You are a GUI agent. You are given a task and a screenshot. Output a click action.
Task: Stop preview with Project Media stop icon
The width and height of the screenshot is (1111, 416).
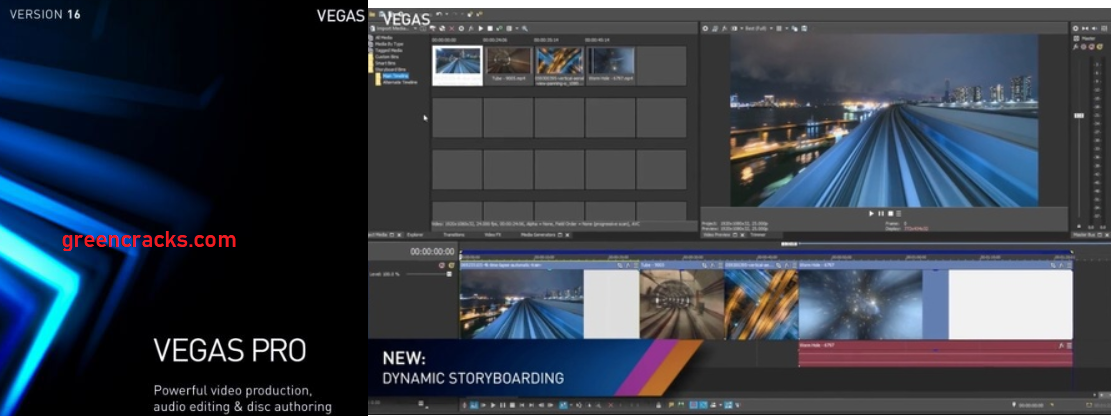490,28
